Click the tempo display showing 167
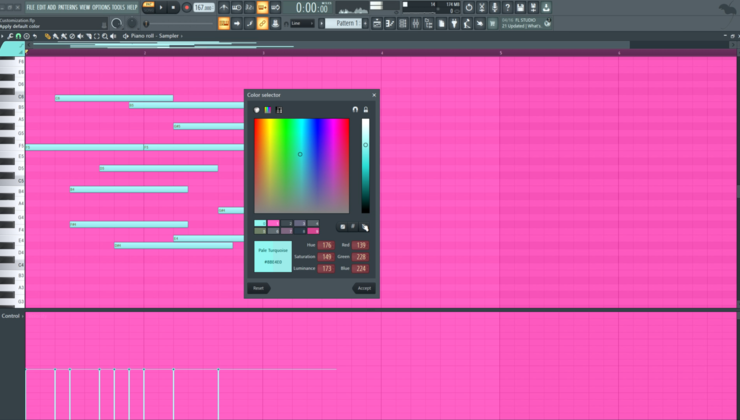 [x=203, y=7]
